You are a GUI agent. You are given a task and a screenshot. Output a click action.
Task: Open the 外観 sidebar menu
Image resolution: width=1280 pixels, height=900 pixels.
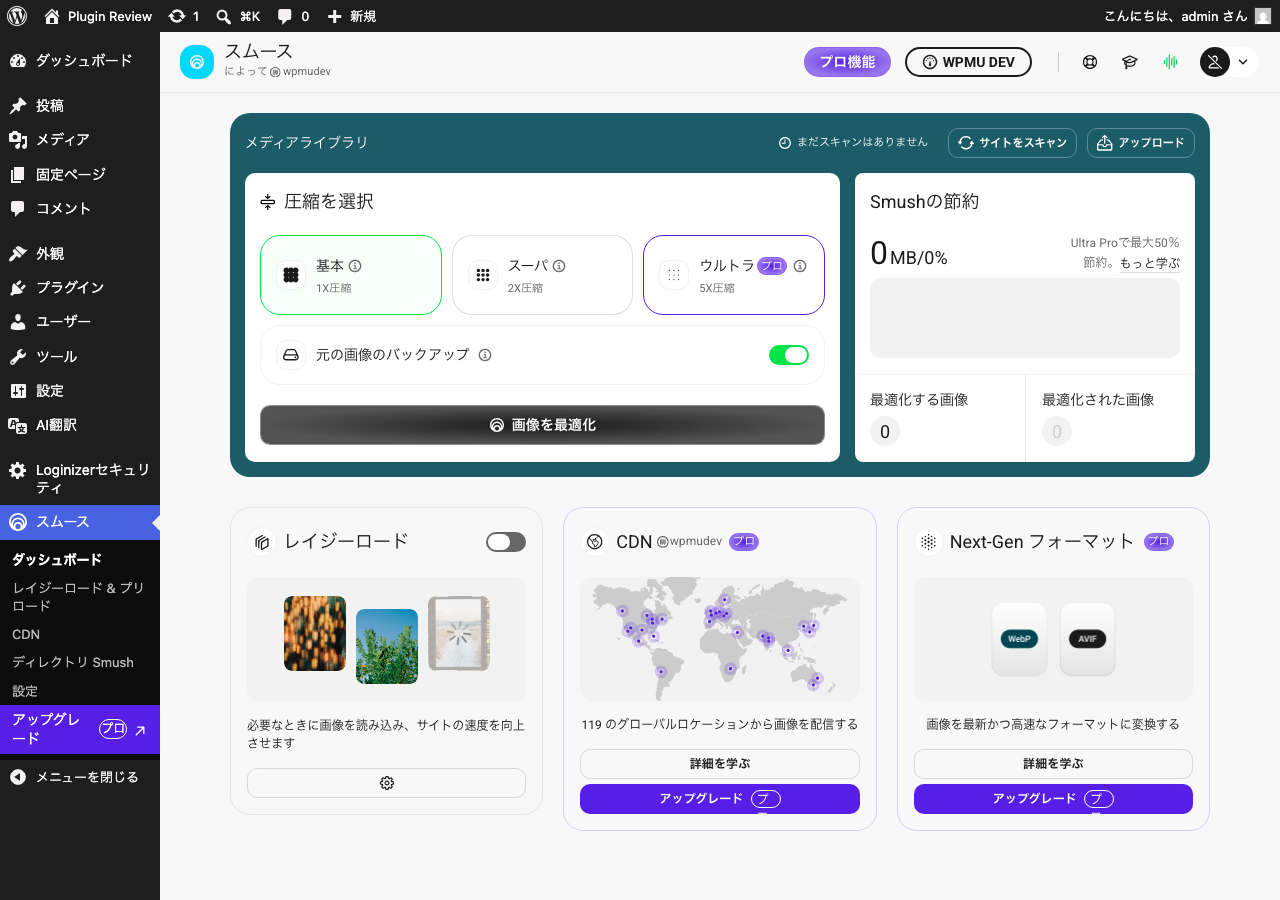click(x=80, y=254)
